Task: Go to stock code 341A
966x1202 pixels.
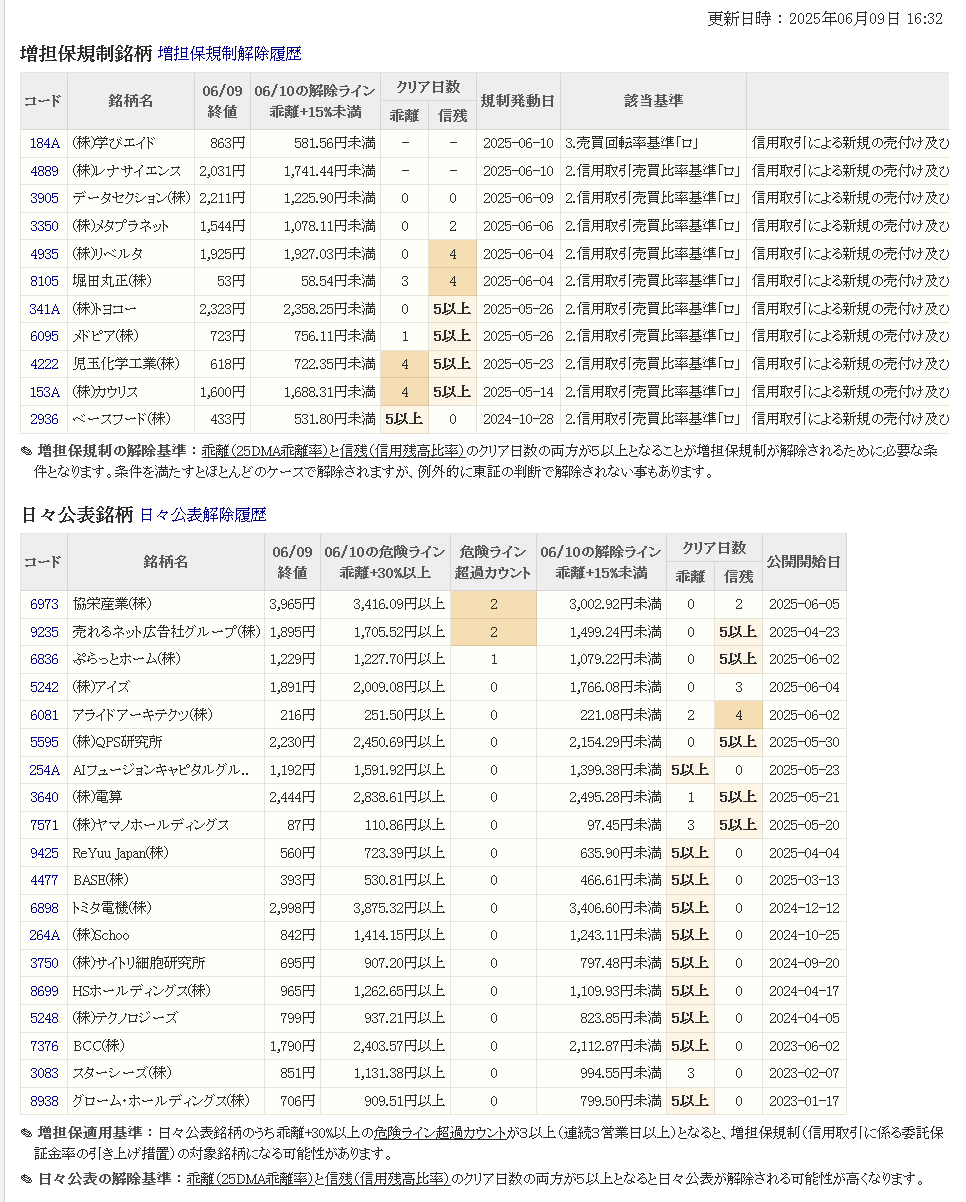Action: (x=44, y=309)
